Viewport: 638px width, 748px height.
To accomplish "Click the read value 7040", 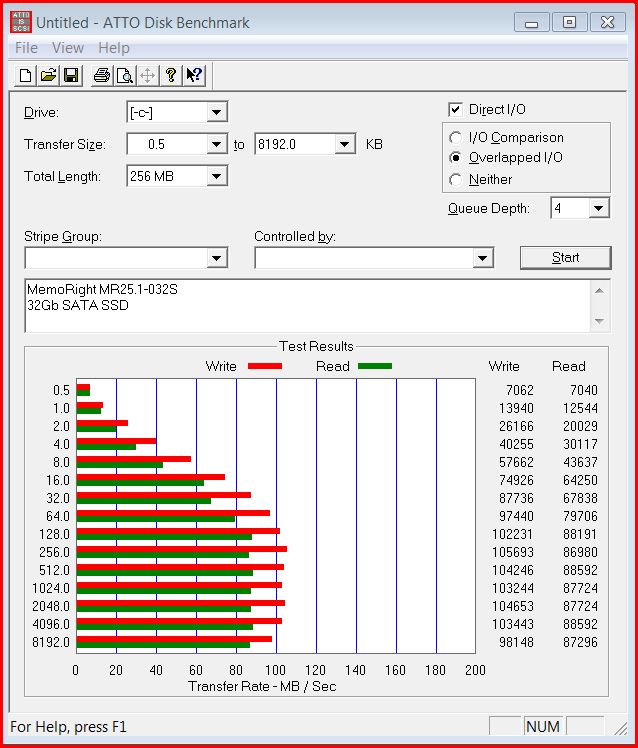I will pos(584,390).
